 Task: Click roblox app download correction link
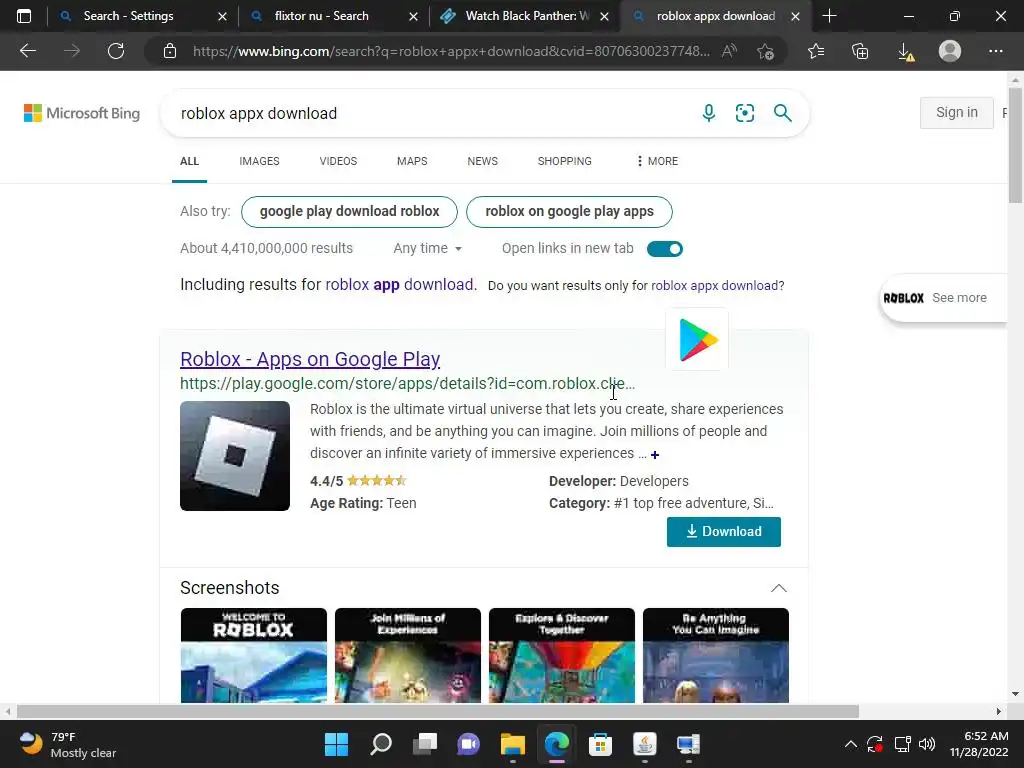tap(400, 285)
